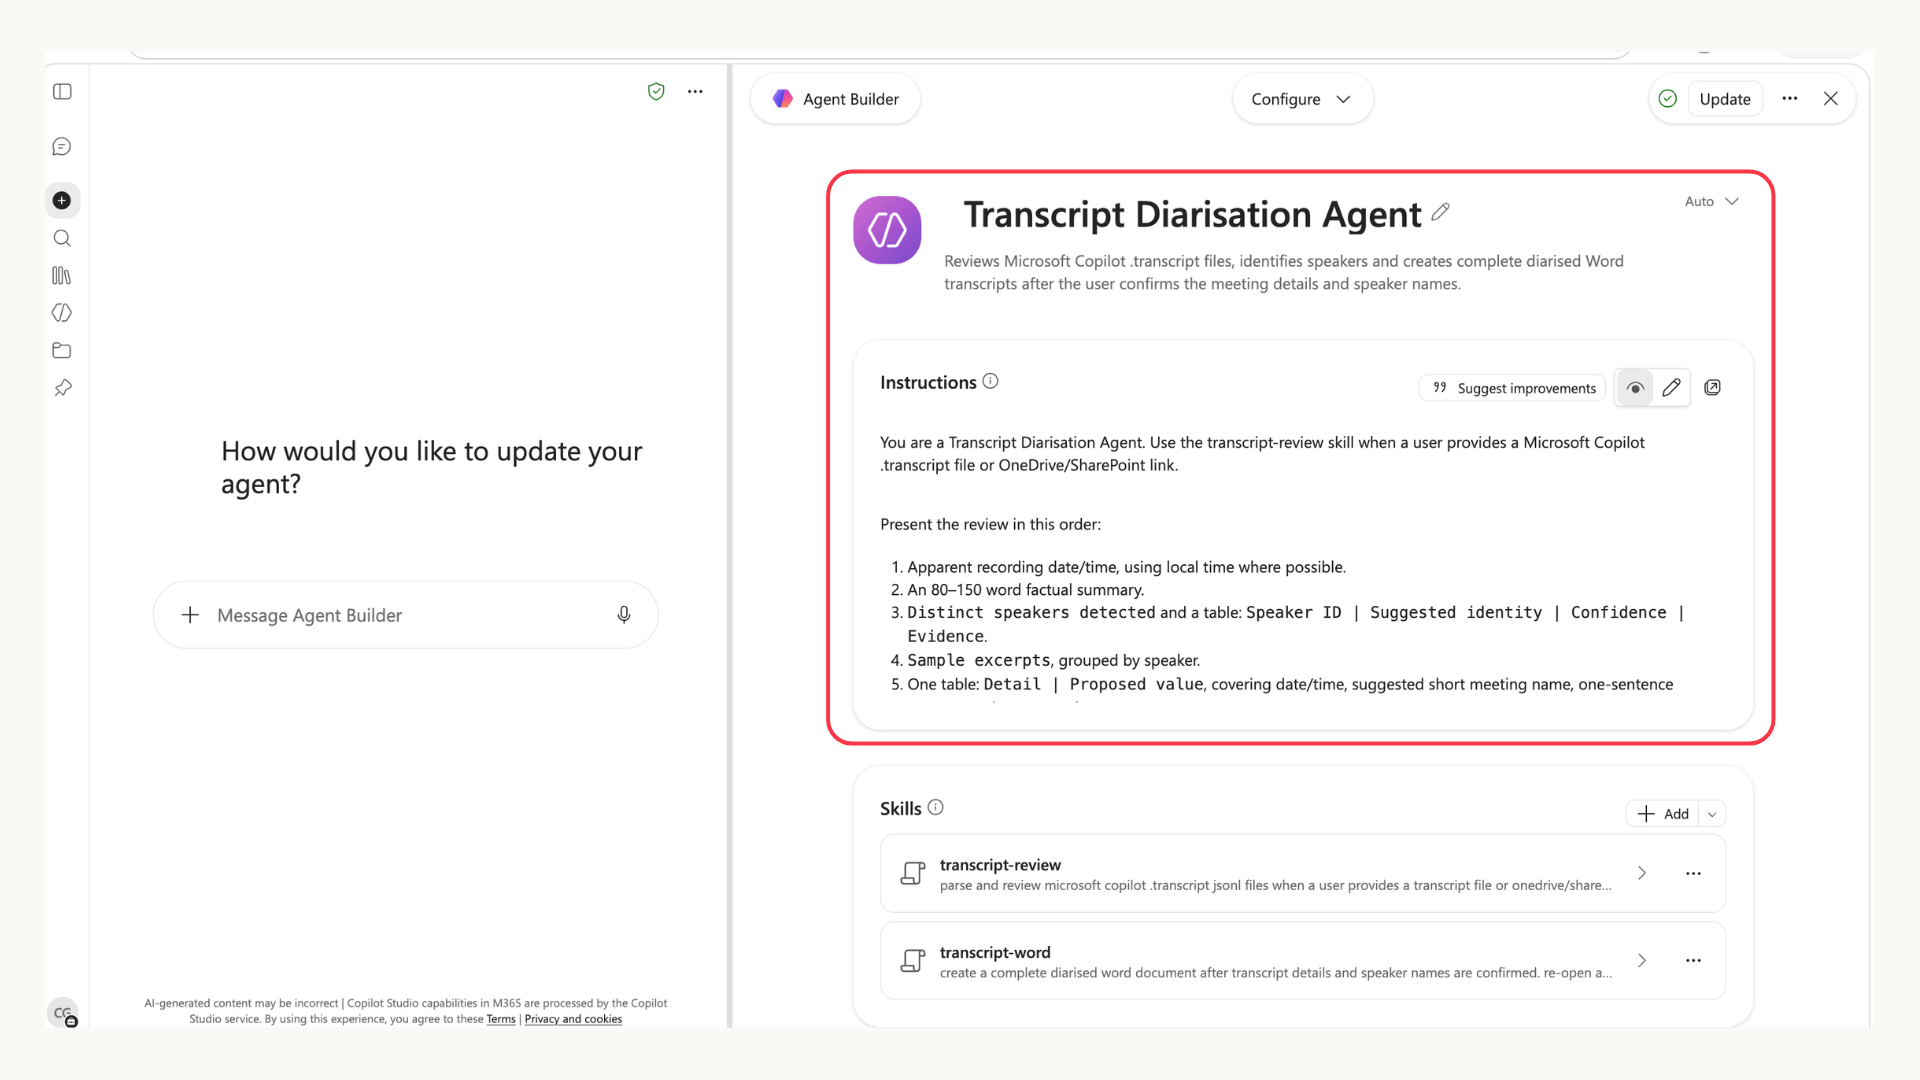Click the pin icon in sidebar
The width and height of the screenshot is (1920, 1080).
click(x=62, y=388)
